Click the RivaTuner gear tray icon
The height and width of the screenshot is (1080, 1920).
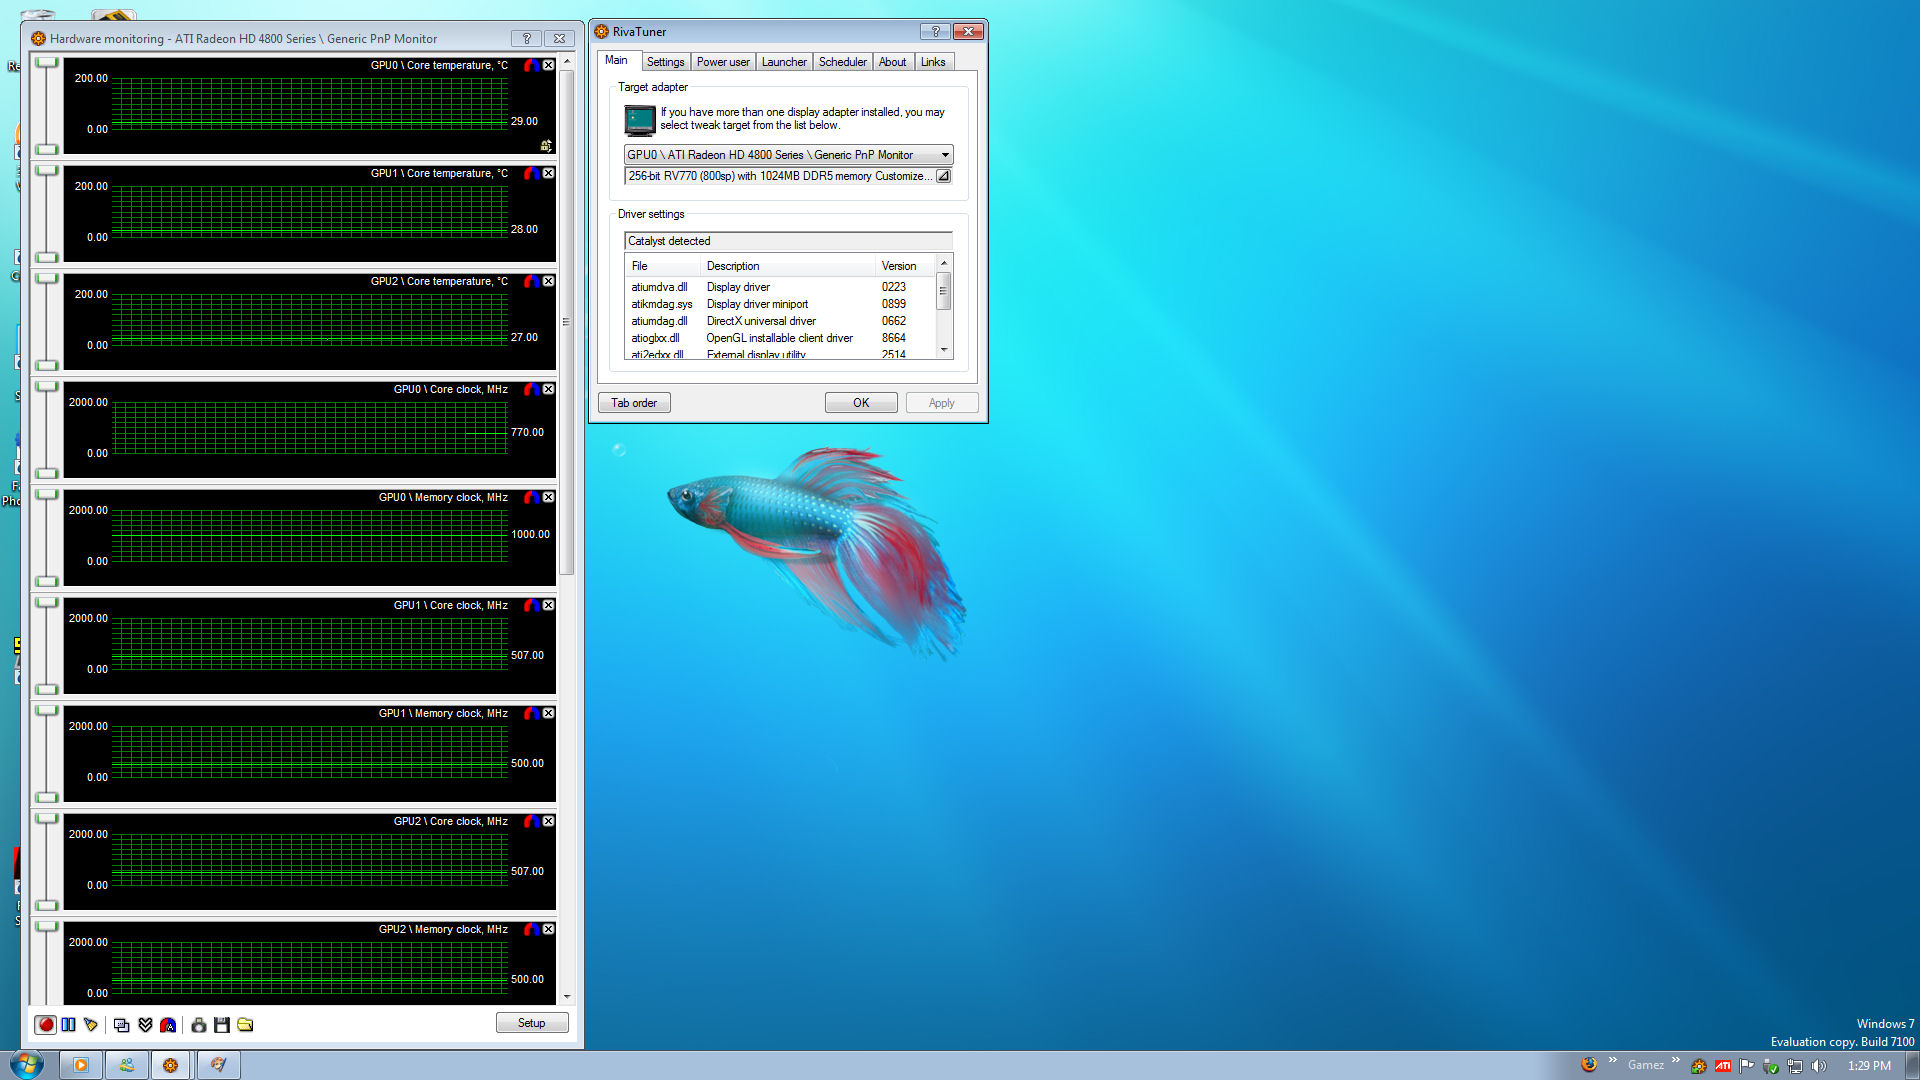pyautogui.click(x=1698, y=1066)
